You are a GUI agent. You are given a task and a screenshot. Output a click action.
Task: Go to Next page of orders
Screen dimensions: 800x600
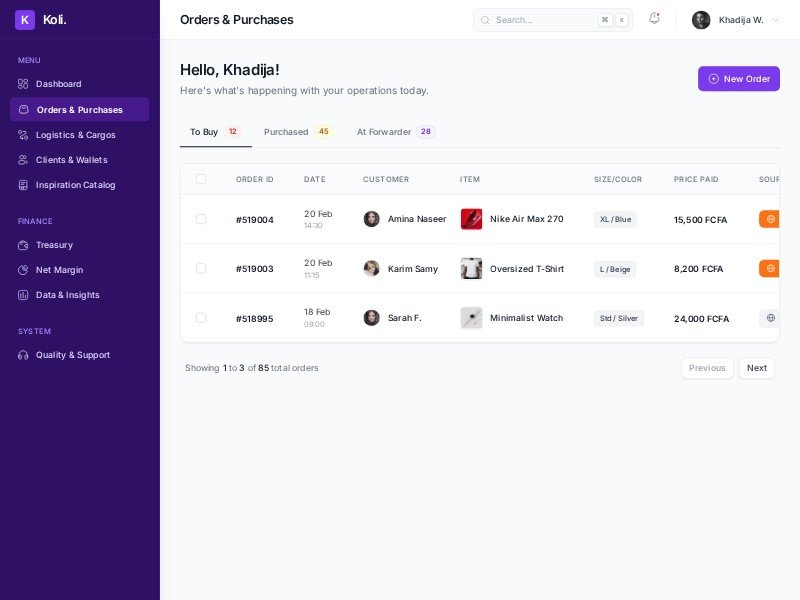pos(756,368)
